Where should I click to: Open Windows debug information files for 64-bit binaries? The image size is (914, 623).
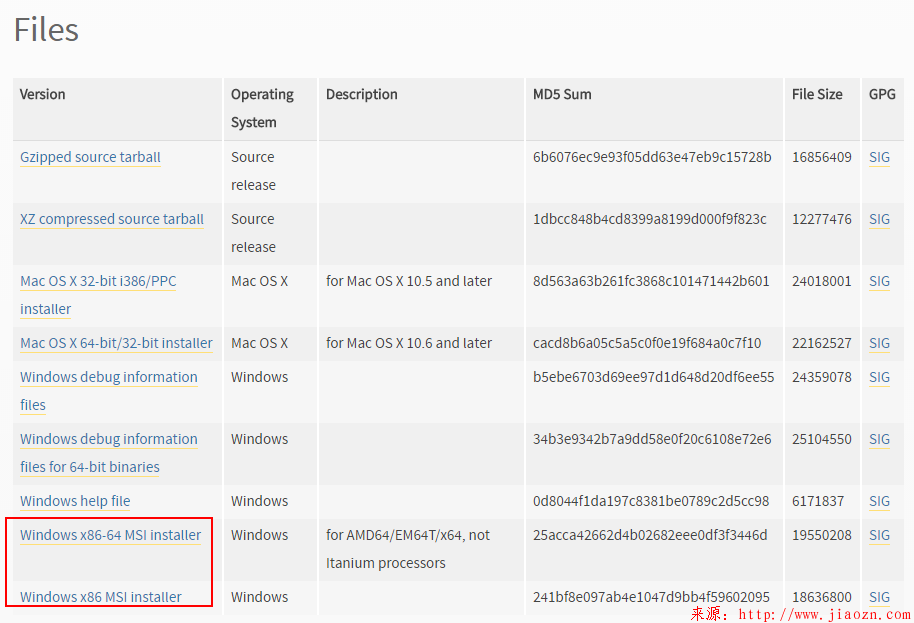pyautogui.click(x=108, y=440)
